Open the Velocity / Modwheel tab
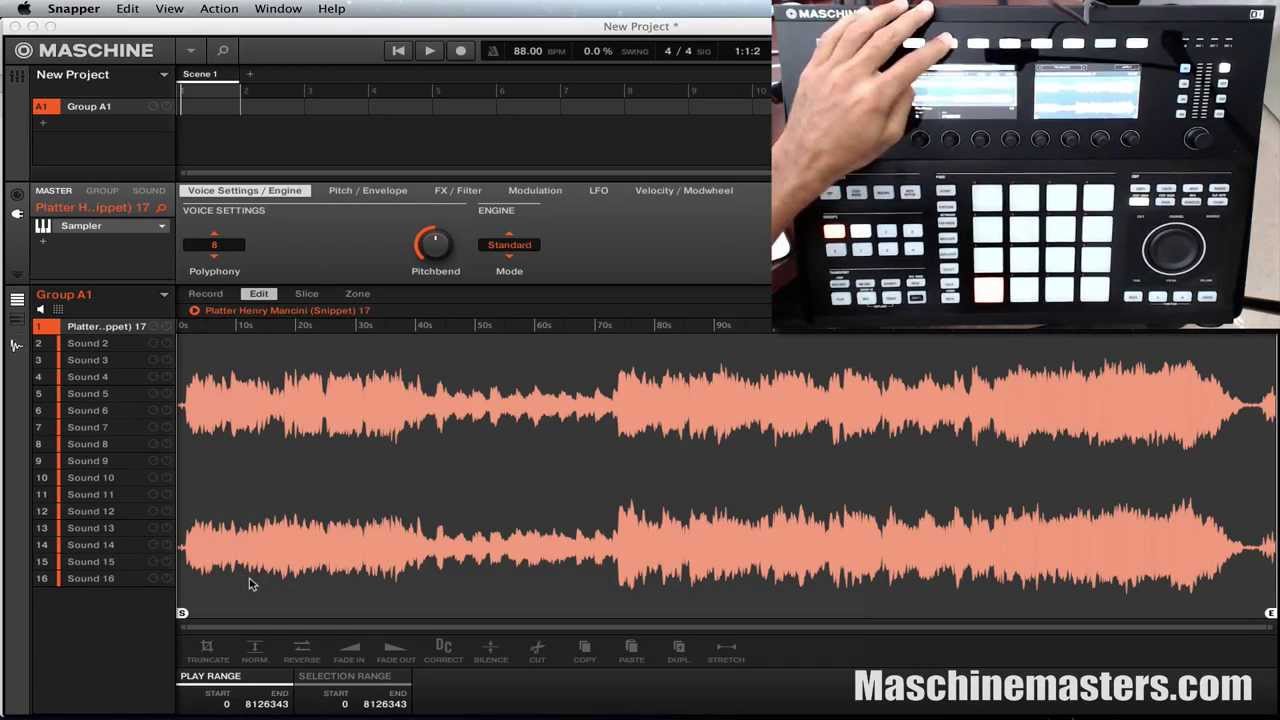1280x720 pixels. [x=684, y=191]
